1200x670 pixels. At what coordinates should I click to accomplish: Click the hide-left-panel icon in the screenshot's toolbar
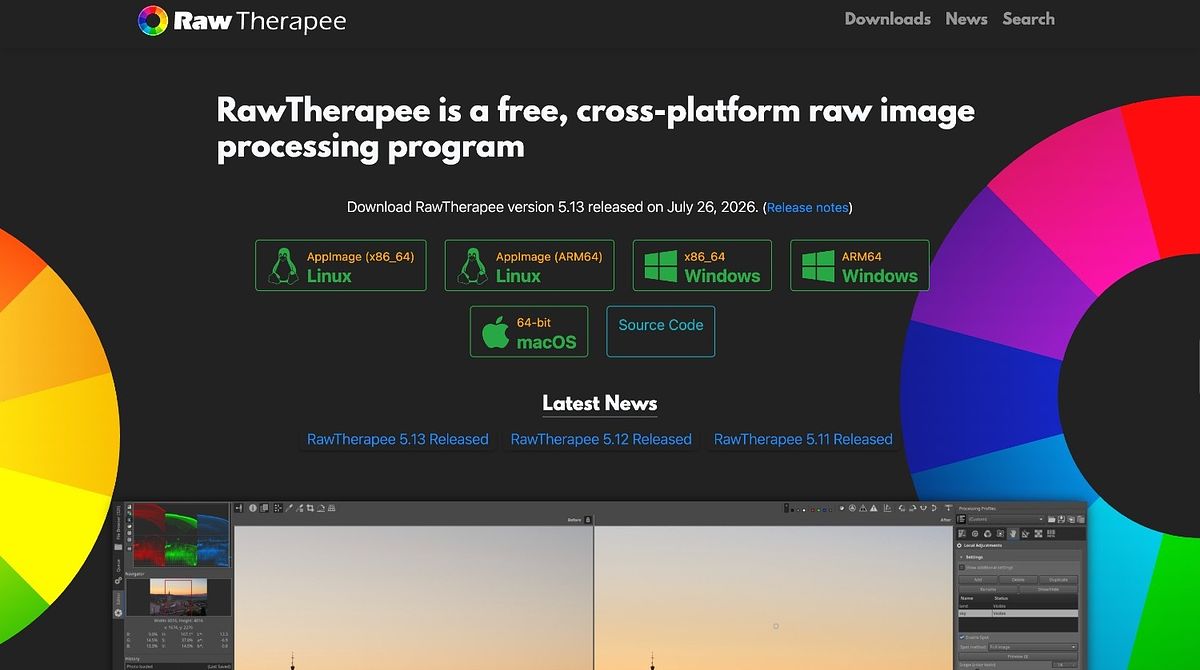coord(239,508)
